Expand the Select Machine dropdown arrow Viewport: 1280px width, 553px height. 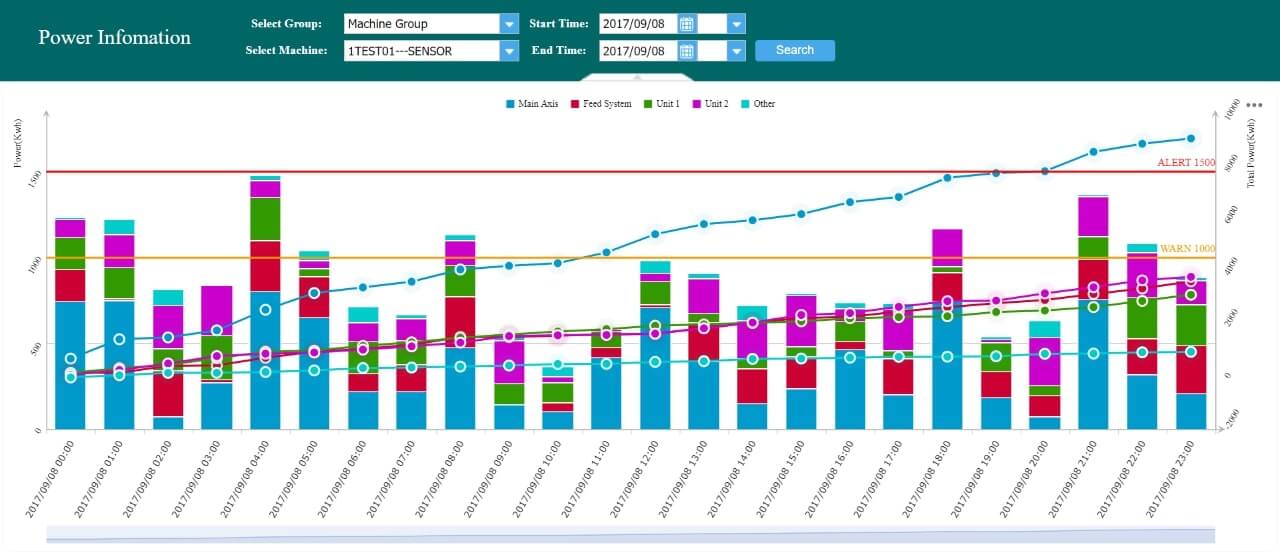509,51
